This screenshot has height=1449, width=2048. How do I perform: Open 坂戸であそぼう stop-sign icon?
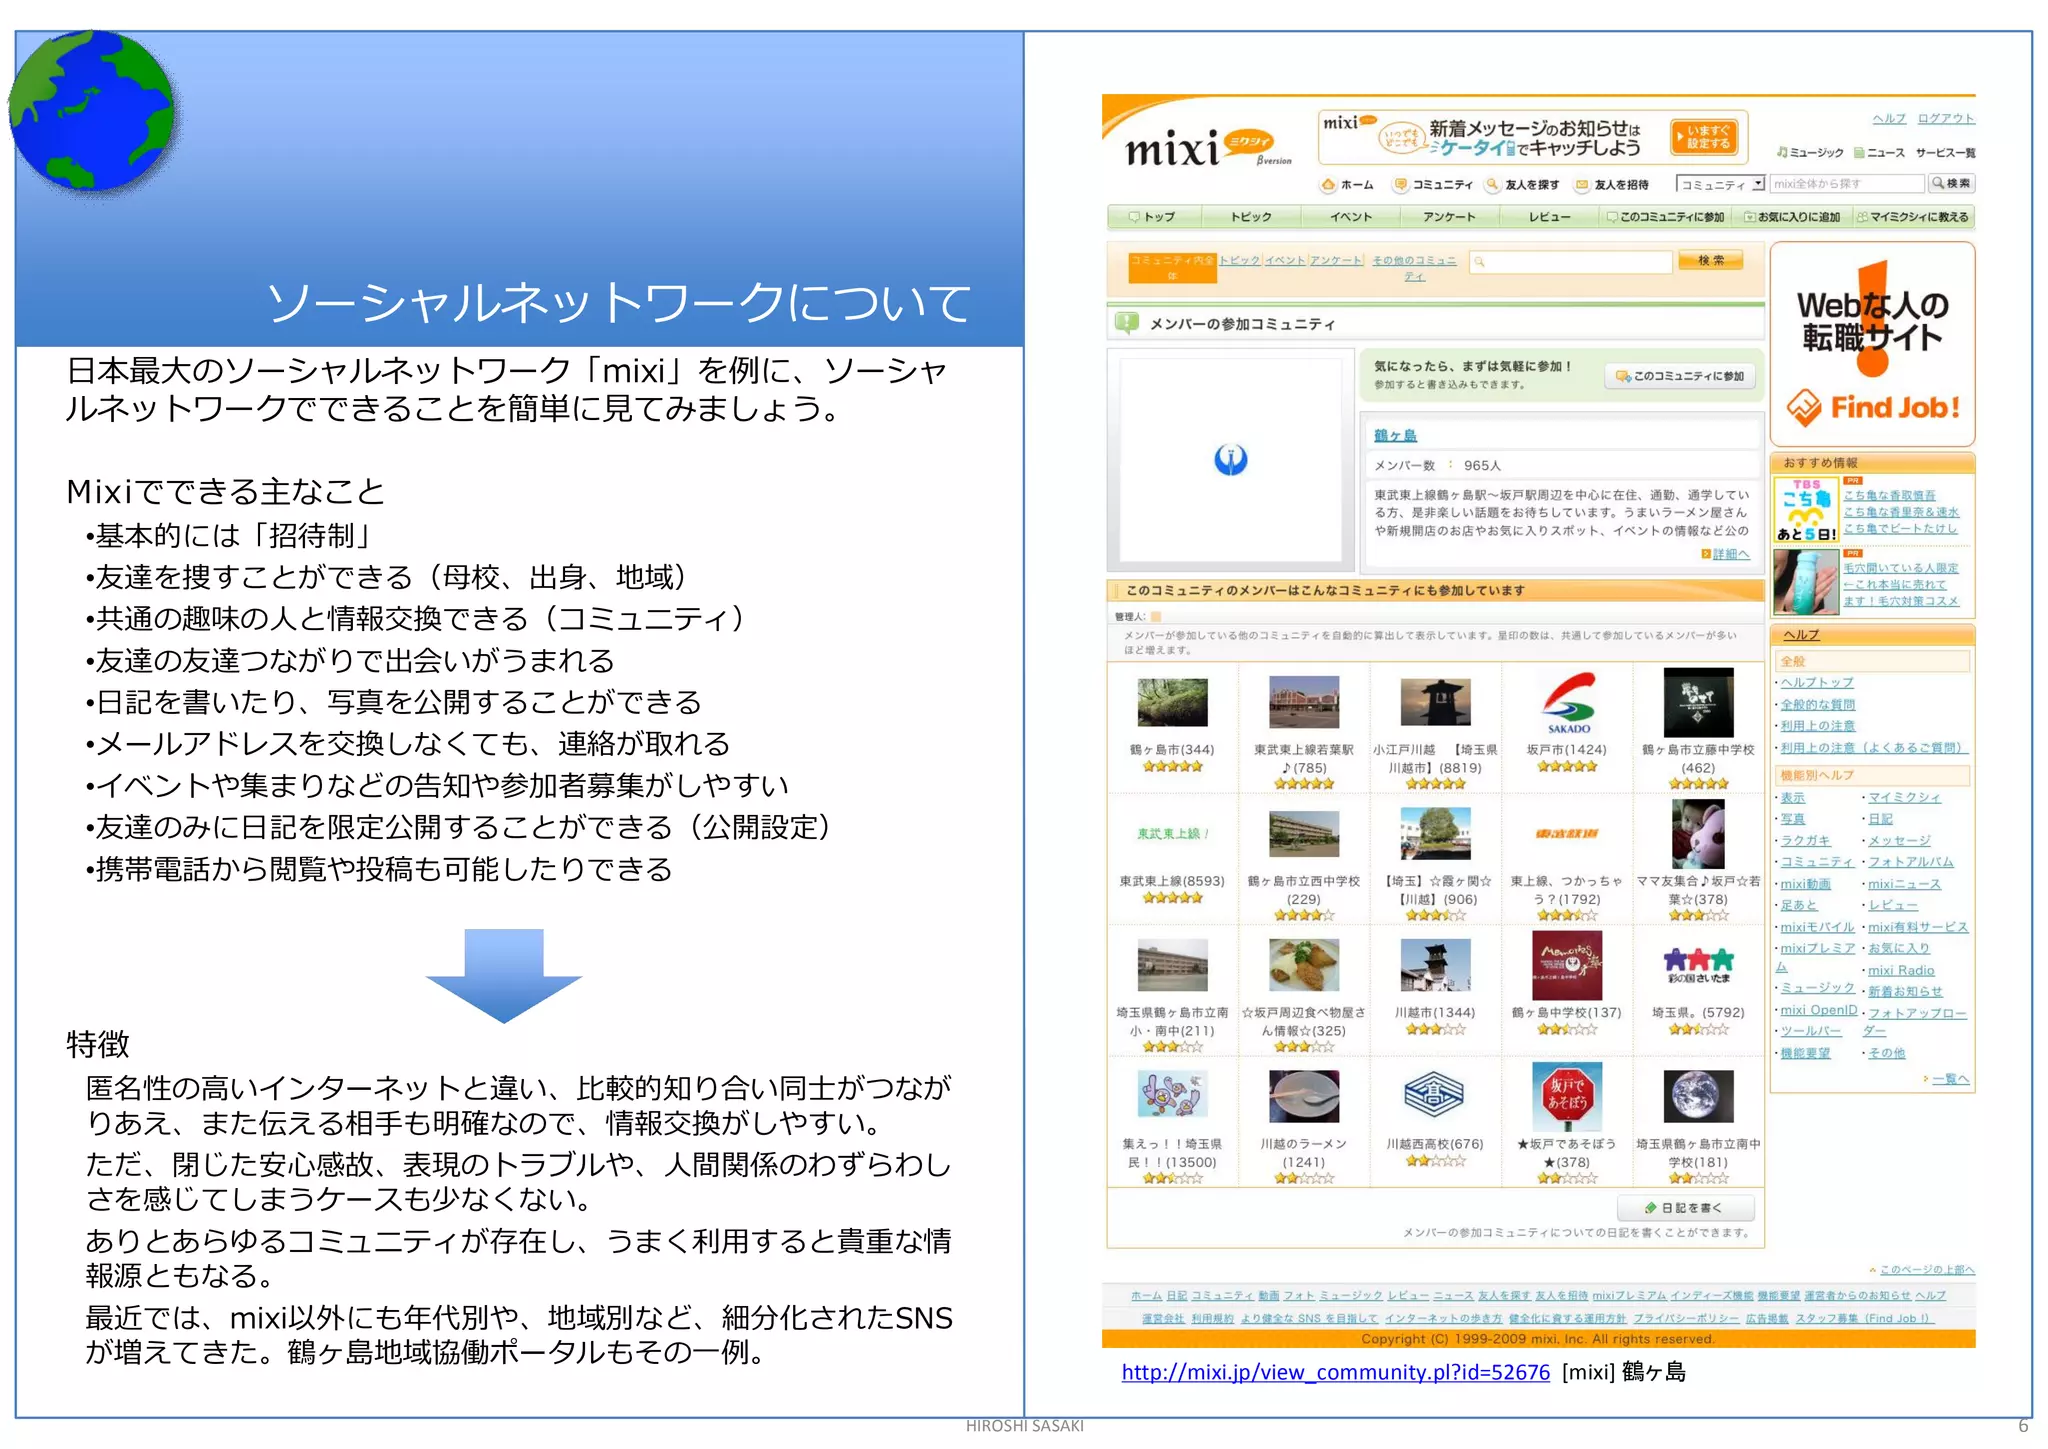tap(1567, 1096)
